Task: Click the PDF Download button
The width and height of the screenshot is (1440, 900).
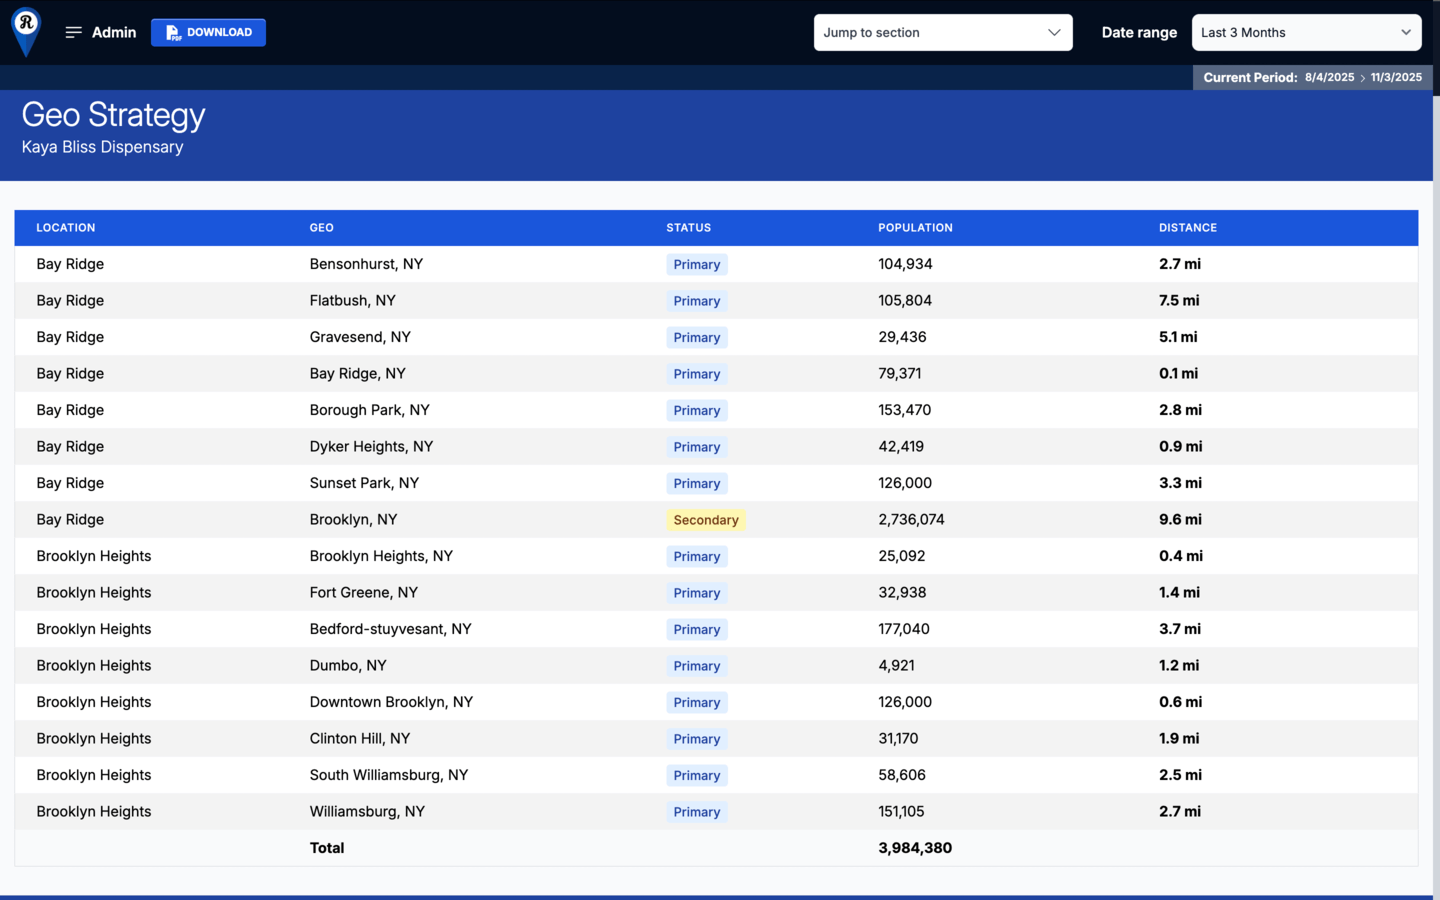Action: (x=208, y=33)
